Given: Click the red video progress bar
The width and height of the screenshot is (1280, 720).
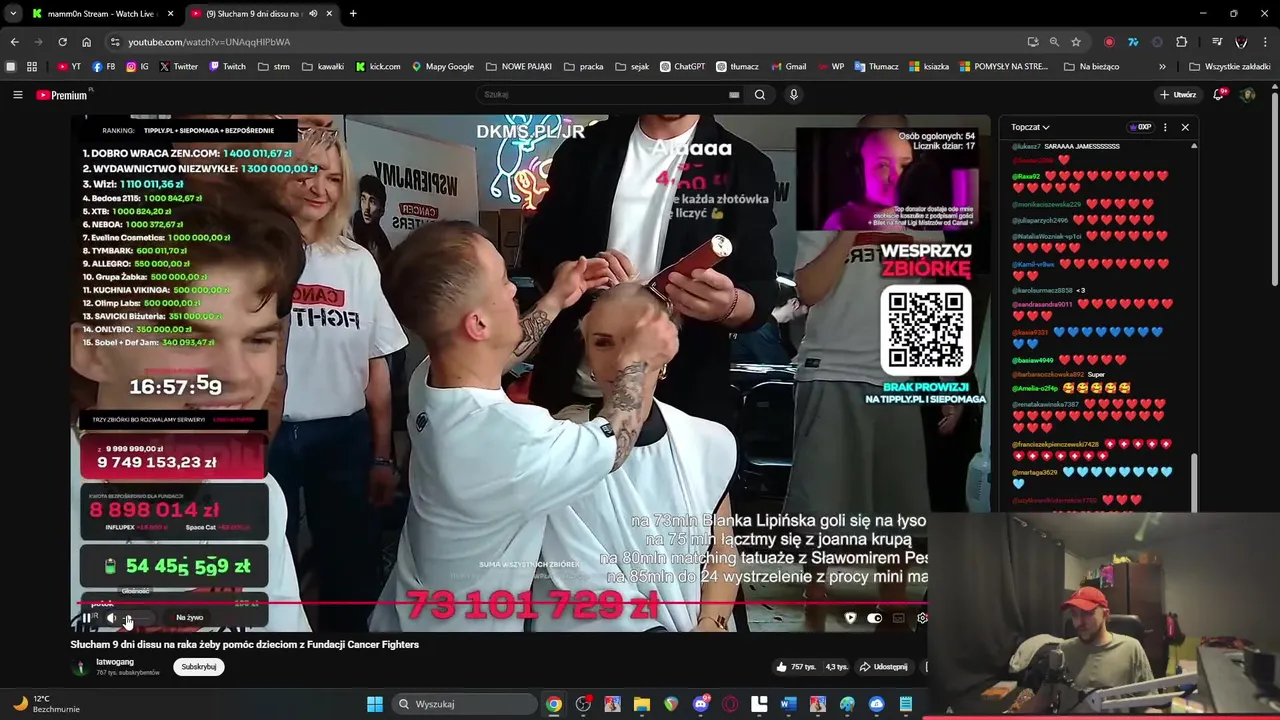Looking at the screenshot, I should tap(500, 604).
